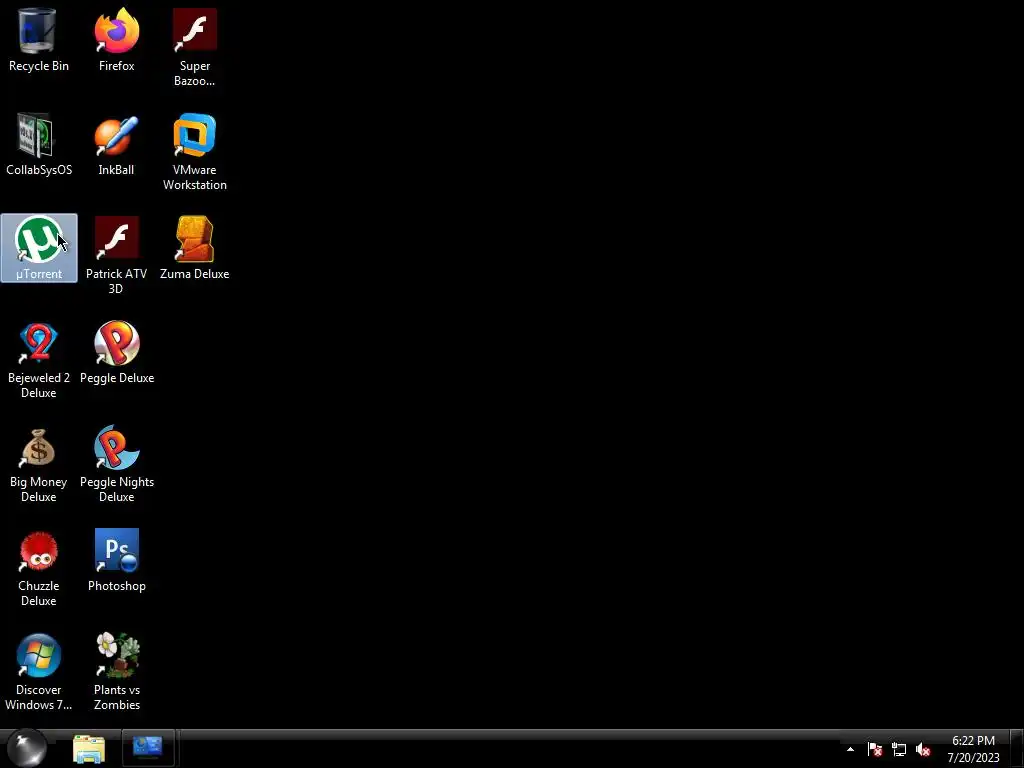This screenshot has height=768, width=1024.
Task: Show hidden system tray icons
Action: (850, 749)
